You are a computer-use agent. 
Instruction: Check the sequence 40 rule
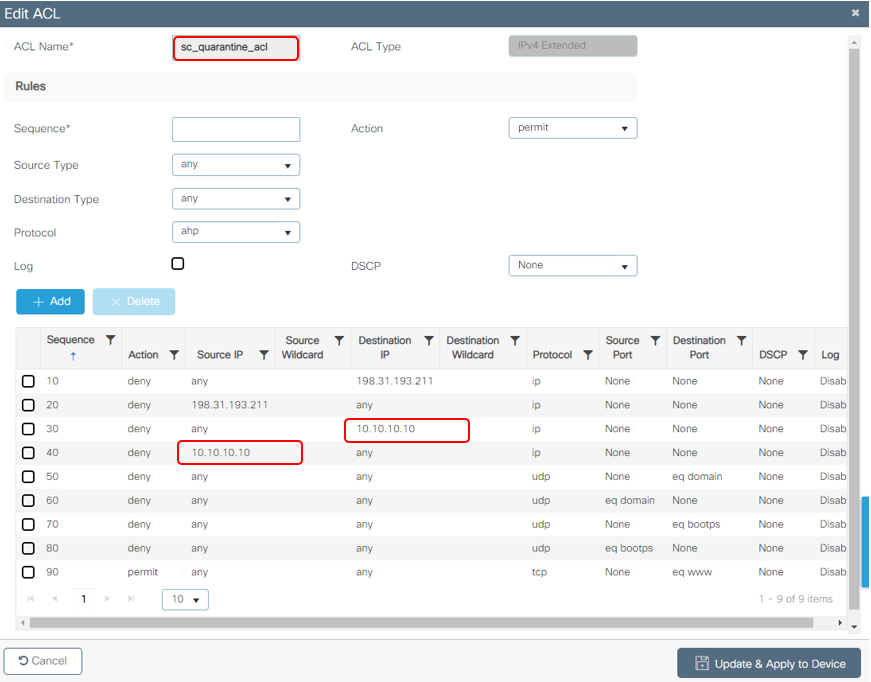pos(28,453)
